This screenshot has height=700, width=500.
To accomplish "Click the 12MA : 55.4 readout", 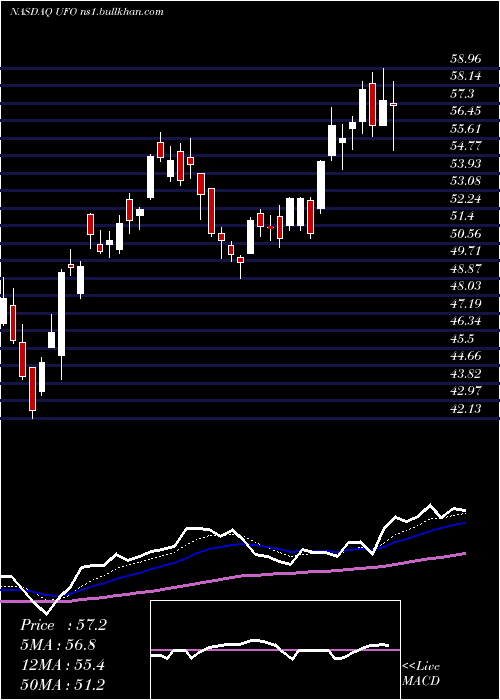I will click(62, 665).
